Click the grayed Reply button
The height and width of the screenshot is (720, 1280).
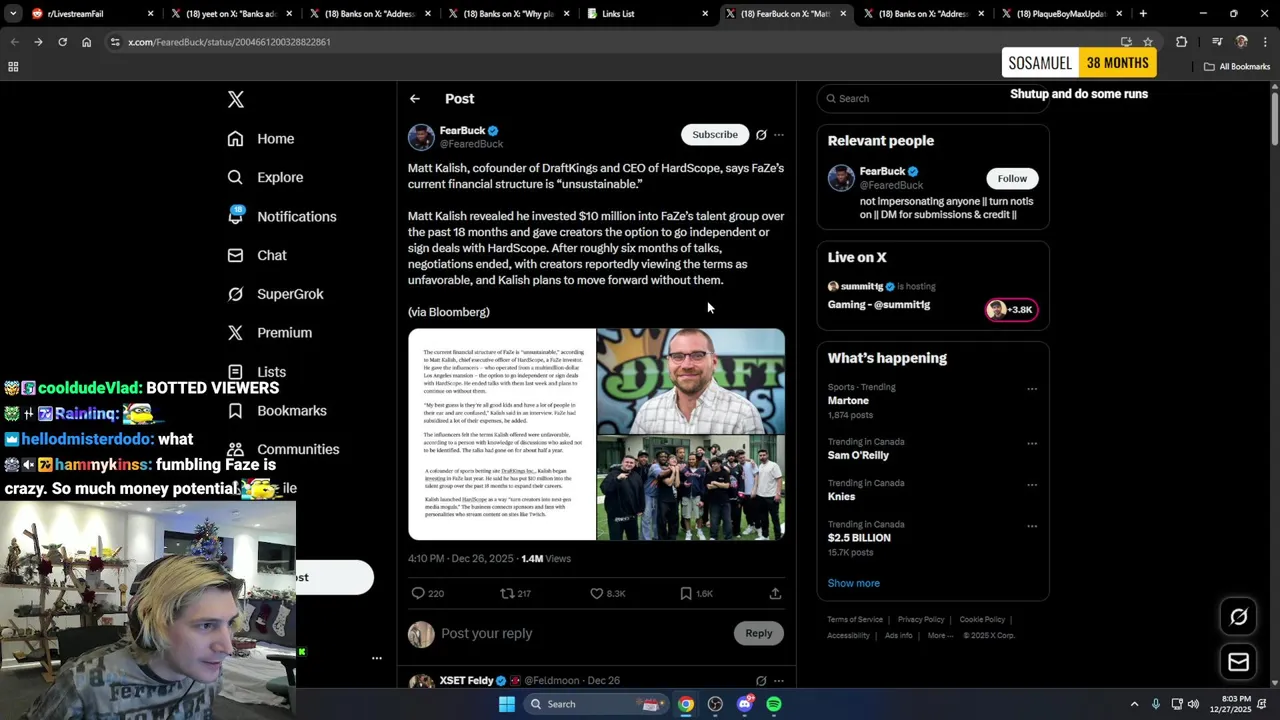(759, 633)
